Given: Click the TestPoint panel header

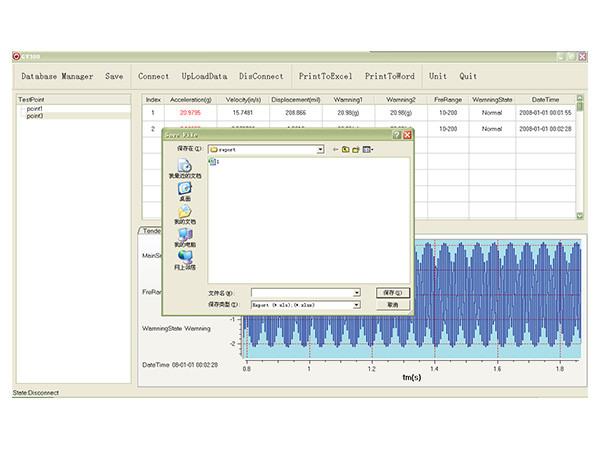Looking at the screenshot, I should pyautogui.click(x=73, y=99).
